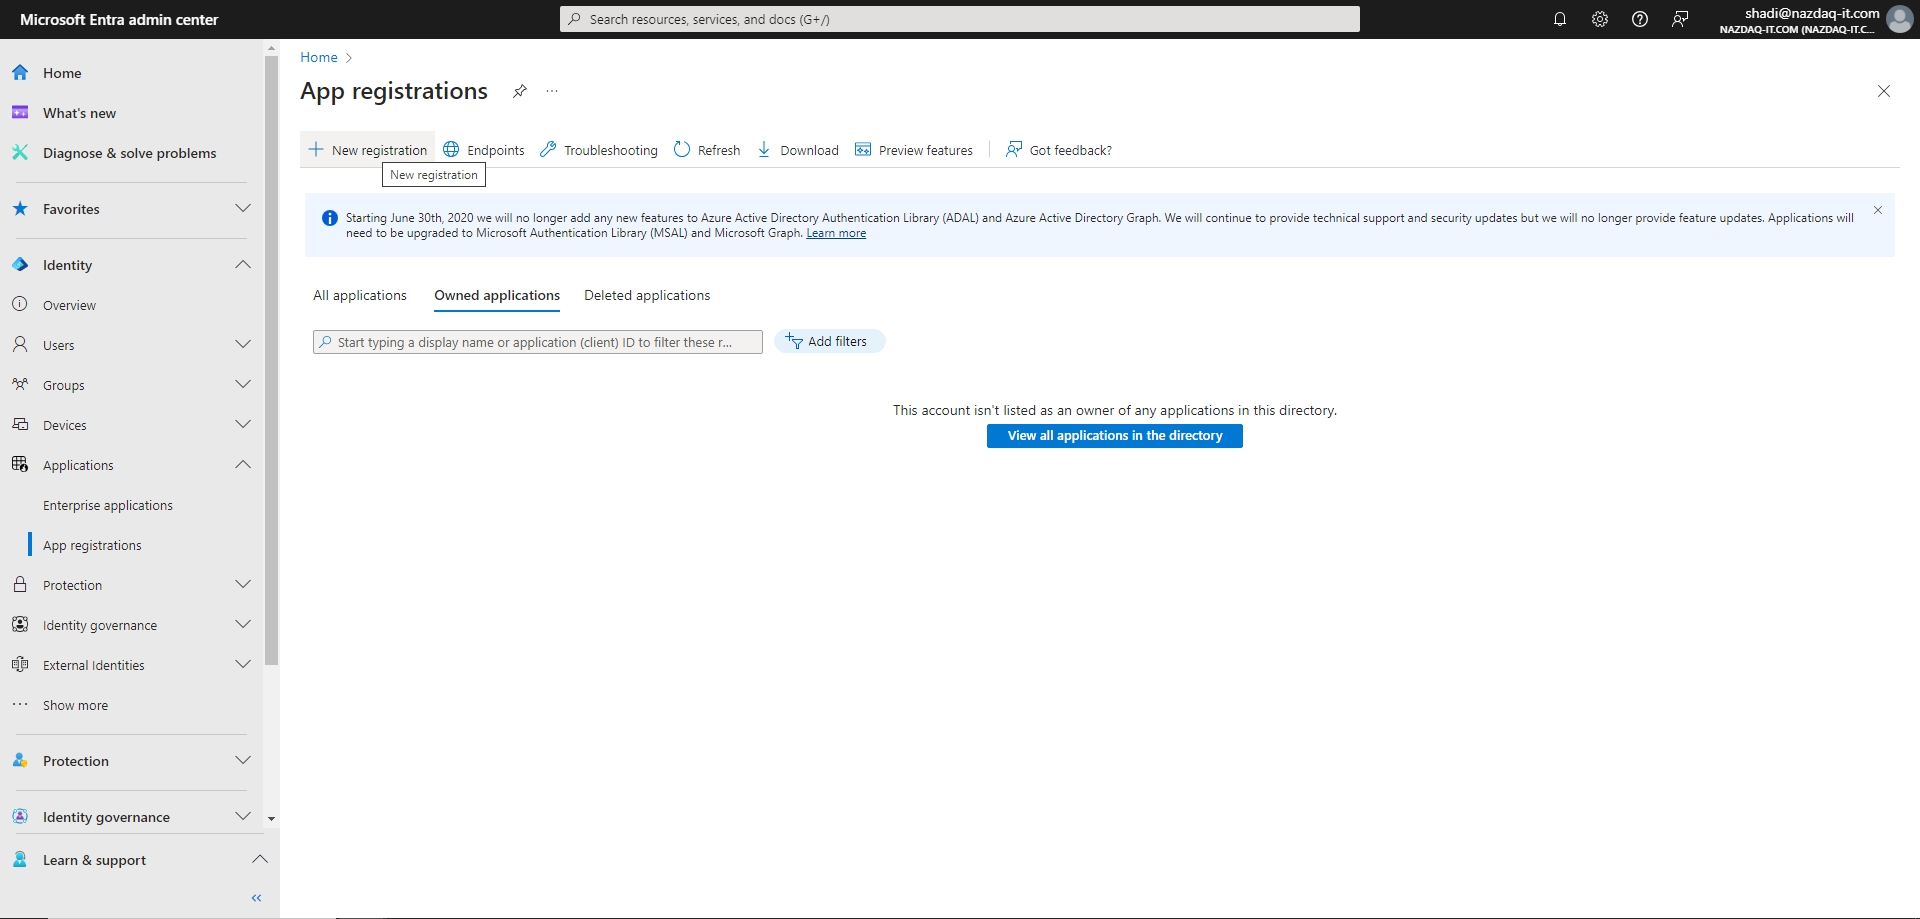Switch to the Deleted applications tab
The width and height of the screenshot is (1920, 919).
[646, 296]
